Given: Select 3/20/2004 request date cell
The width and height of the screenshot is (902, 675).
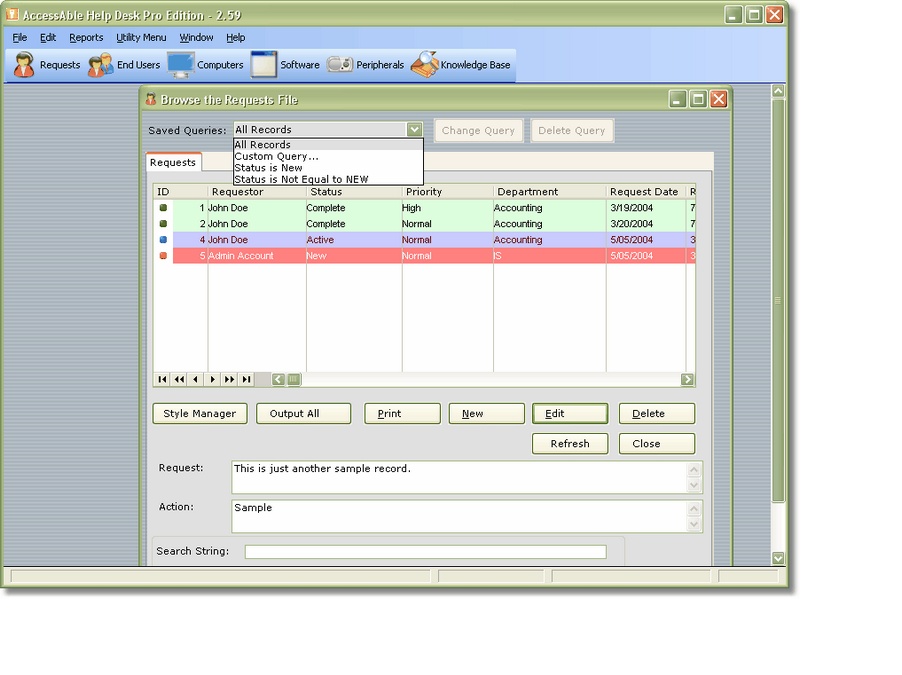Looking at the screenshot, I should point(645,224).
